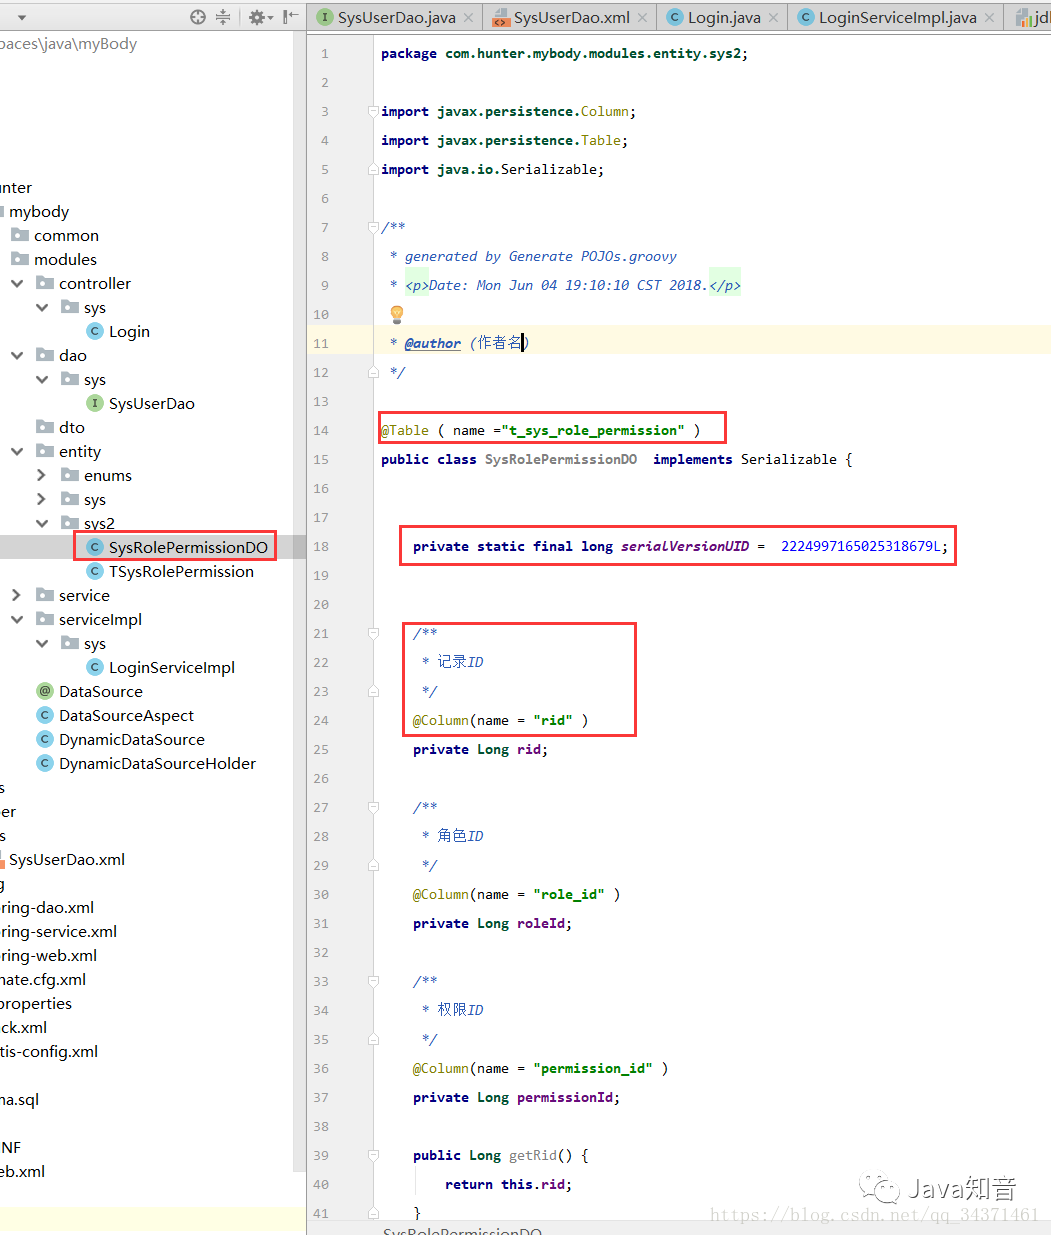This screenshot has width=1051, height=1235.
Task: Select TSysRolePermission class in tree
Action: click(x=181, y=572)
